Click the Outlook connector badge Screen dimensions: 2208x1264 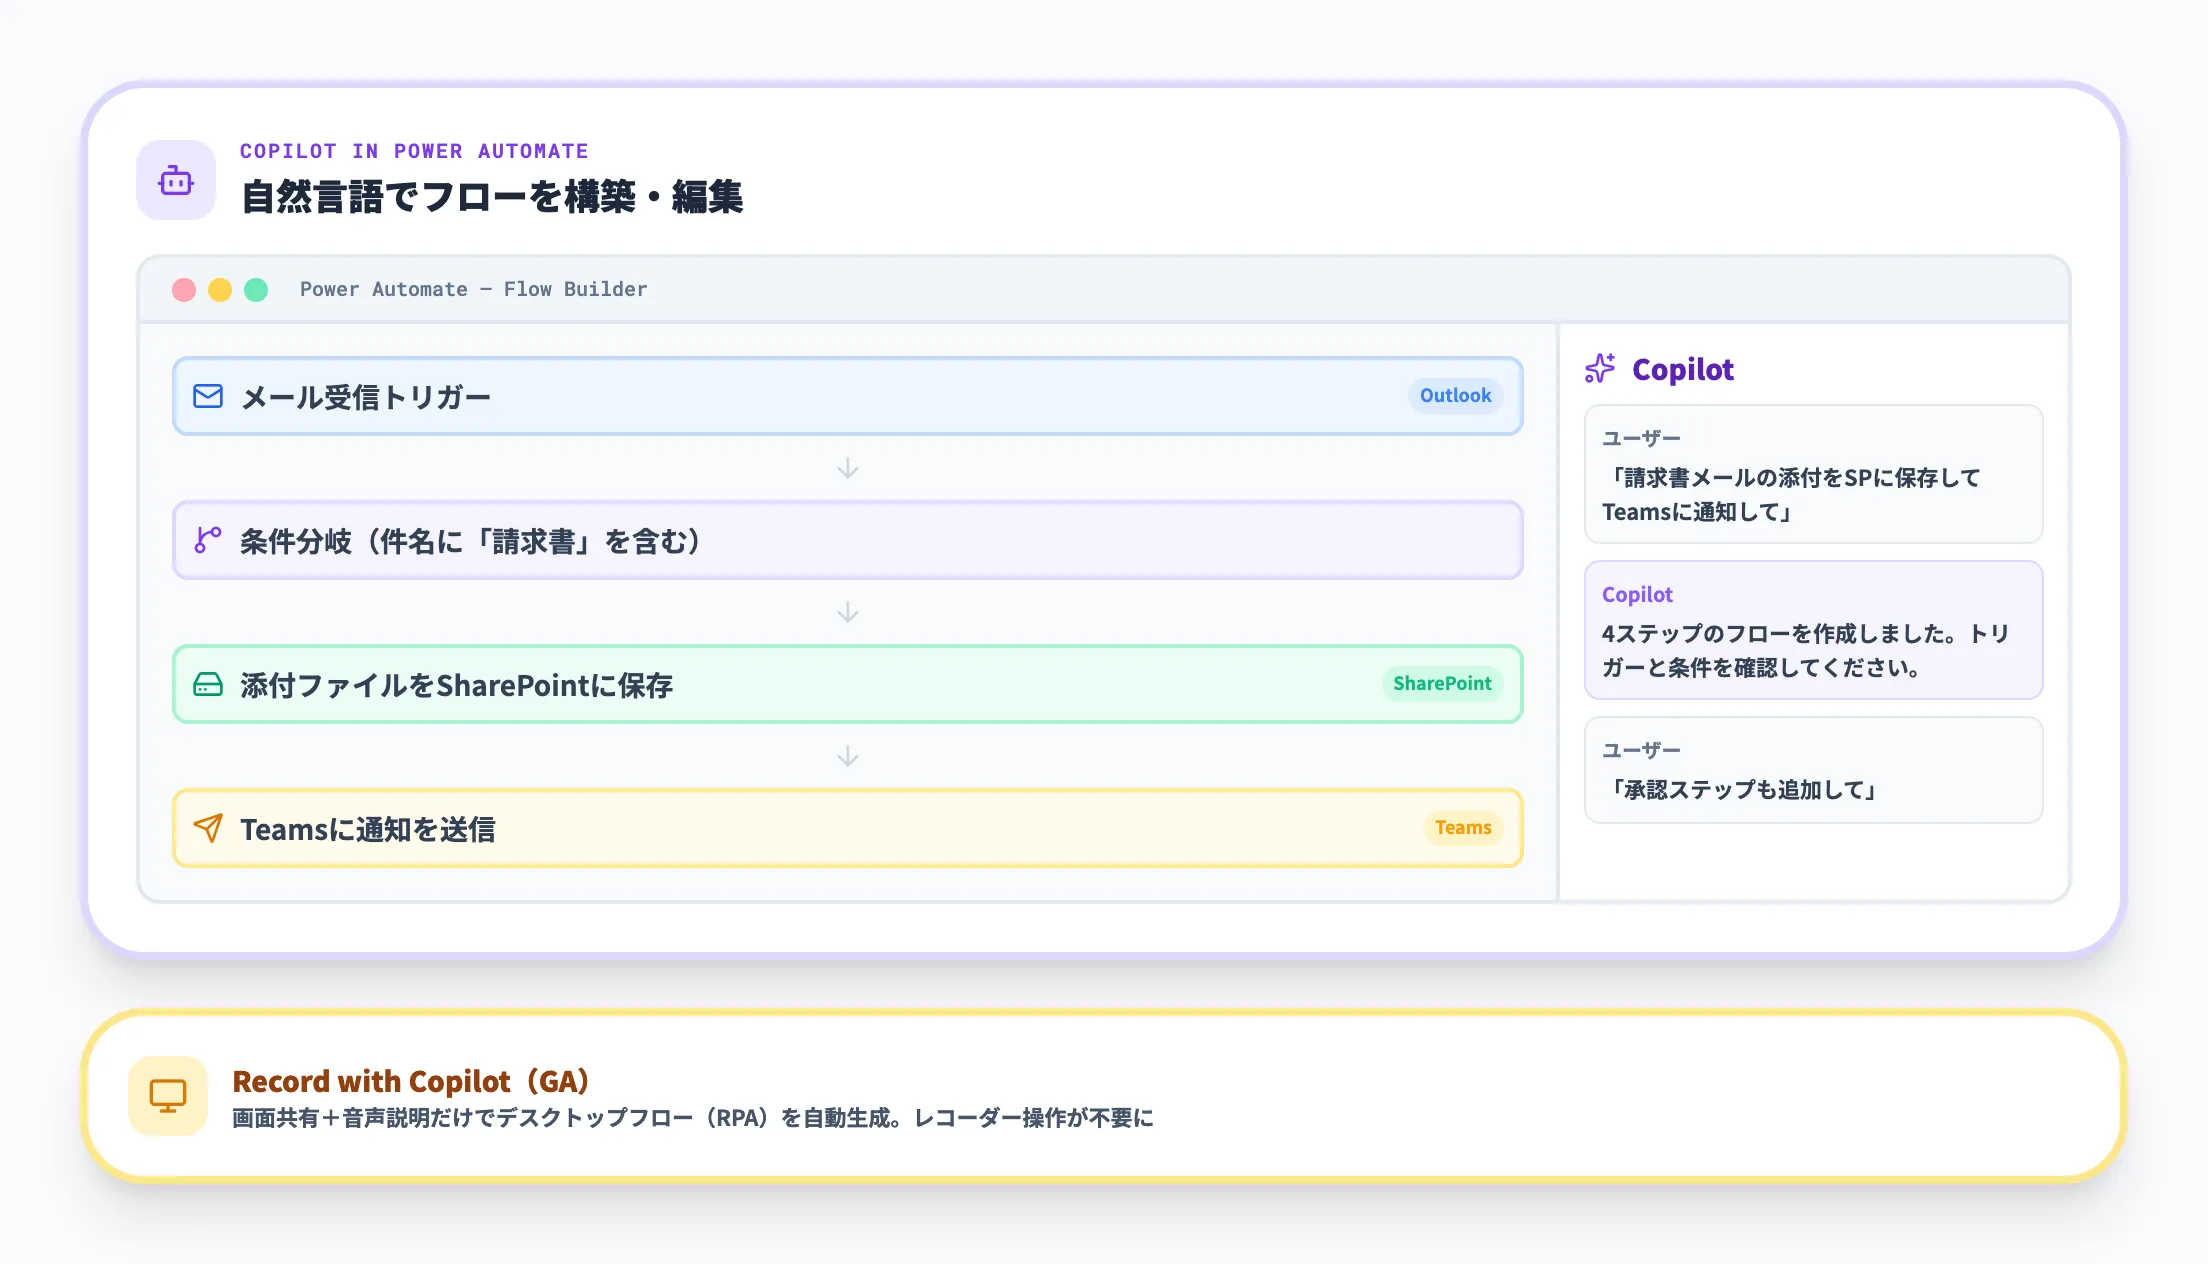[x=1455, y=396]
